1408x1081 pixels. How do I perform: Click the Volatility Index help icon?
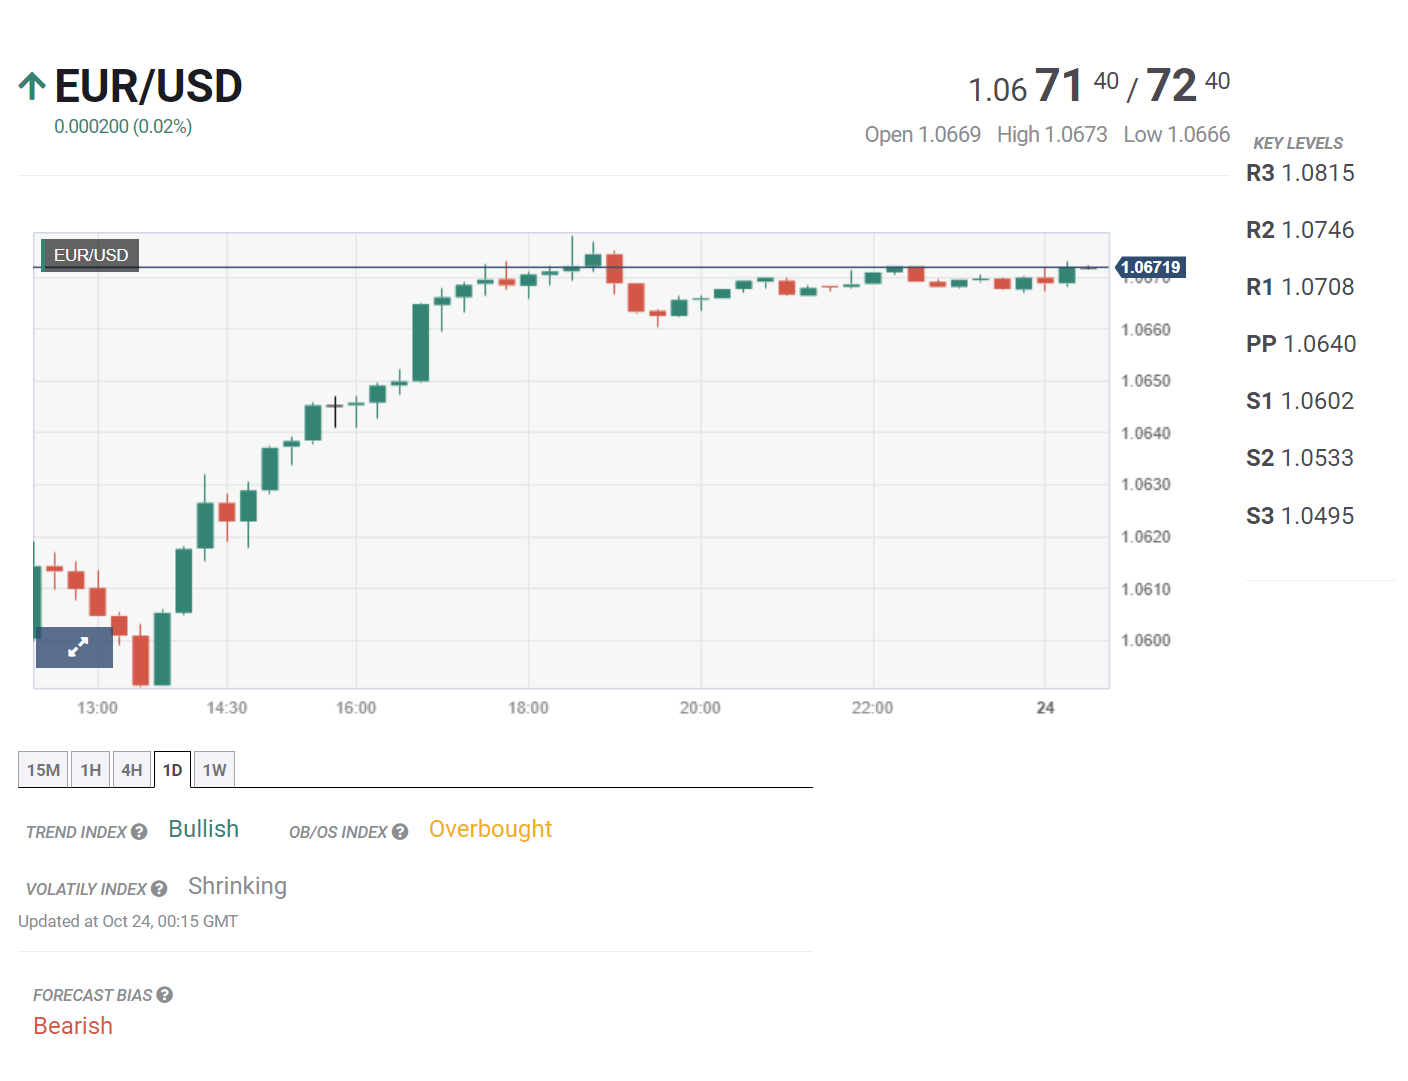tap(159, 889)
